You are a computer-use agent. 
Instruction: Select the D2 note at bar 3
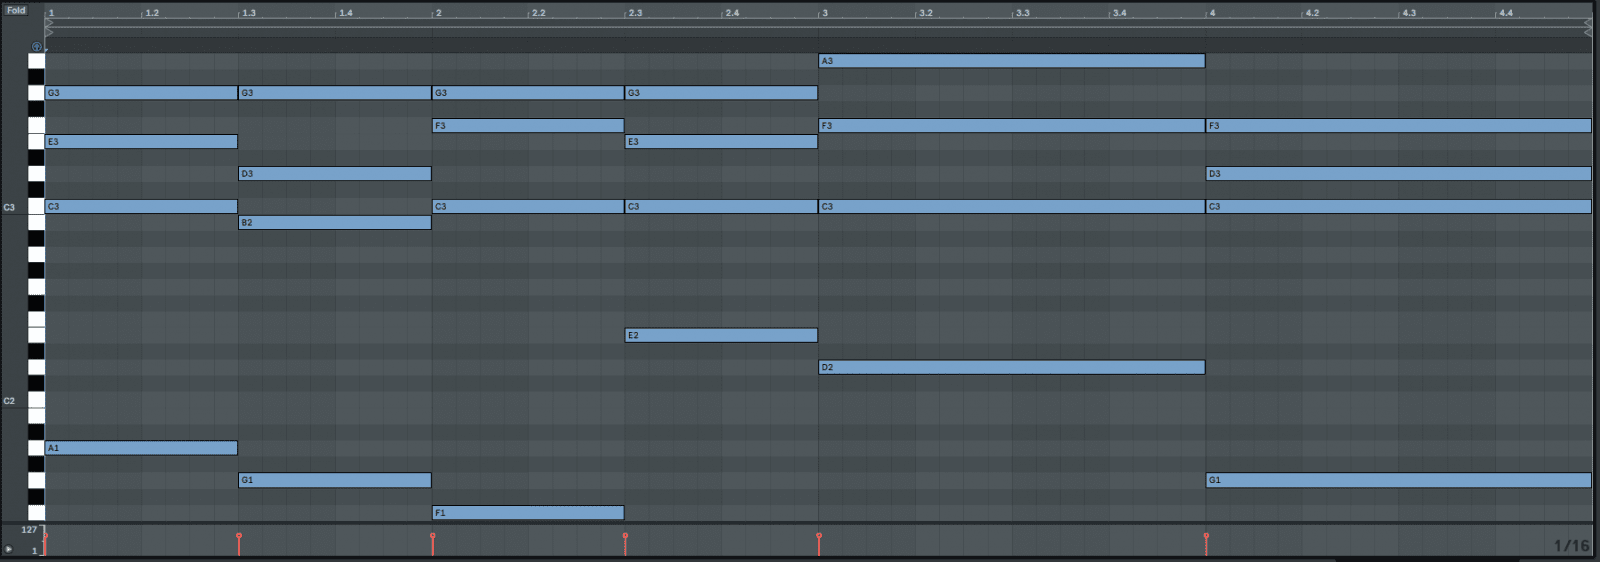(x=1011, y=368)
